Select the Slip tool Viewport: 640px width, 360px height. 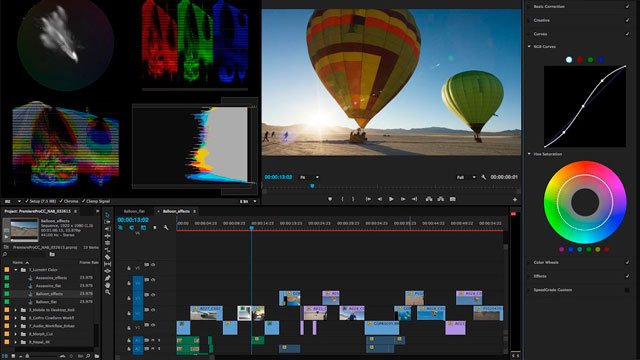point(107,264)
